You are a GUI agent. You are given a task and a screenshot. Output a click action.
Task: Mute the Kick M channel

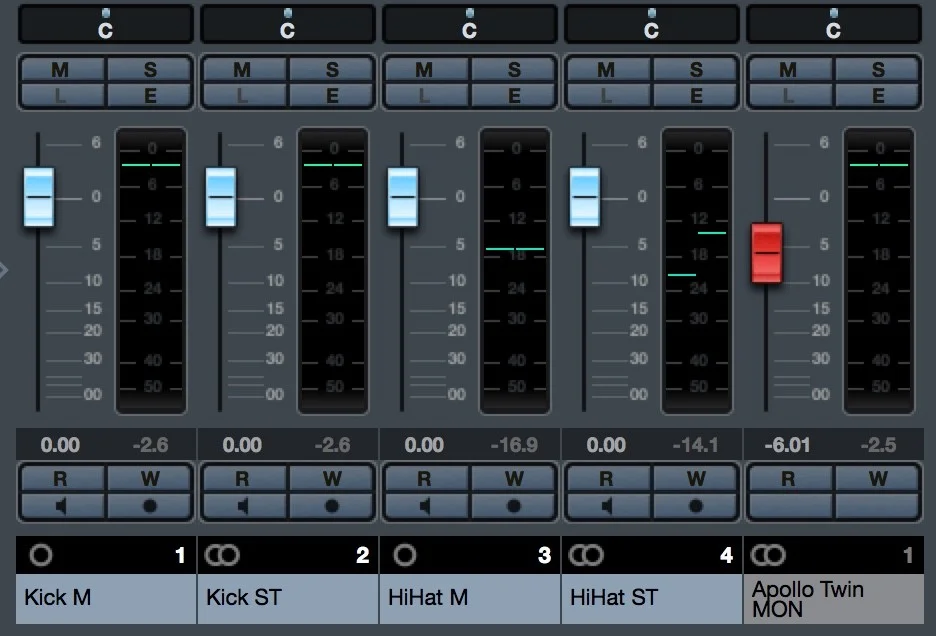[62, 70]
